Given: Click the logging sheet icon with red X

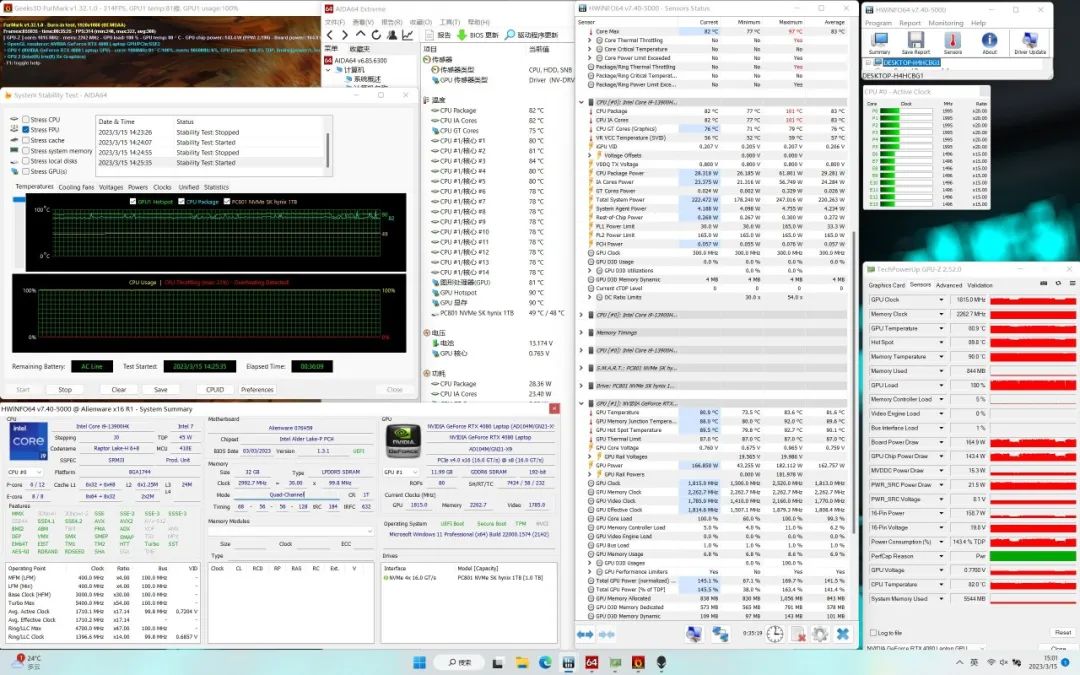Looking at the screenshot, I should (798, 634).
